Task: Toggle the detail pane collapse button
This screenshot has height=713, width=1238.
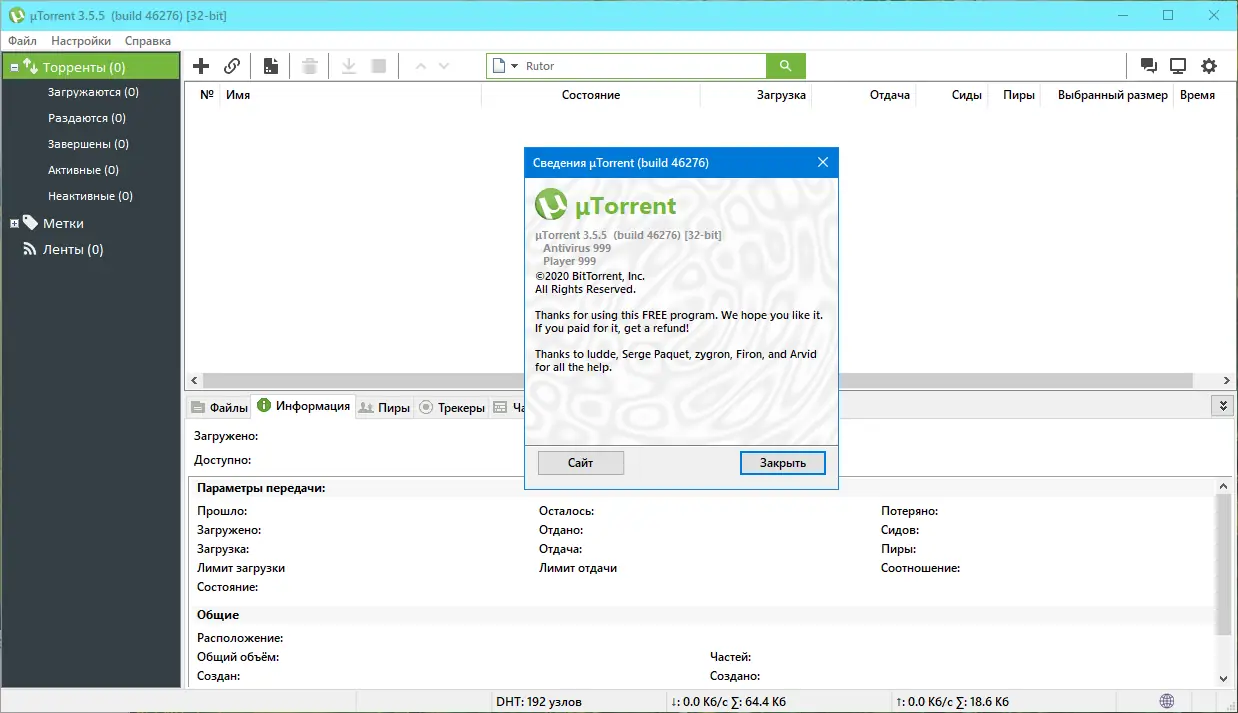Action: pyautogui.click(x=1221, y=405)
